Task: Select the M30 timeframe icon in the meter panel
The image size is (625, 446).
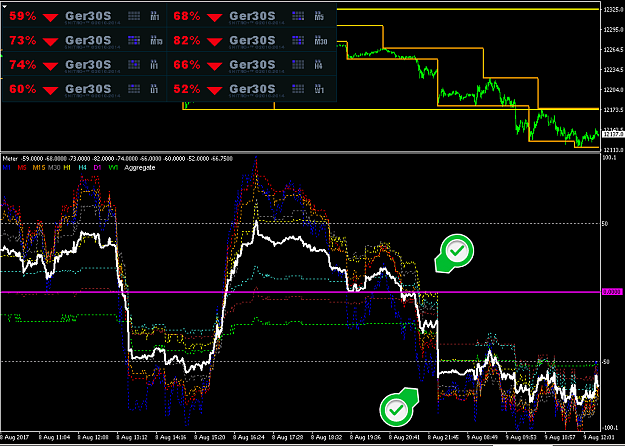Action: coord(321,40)
